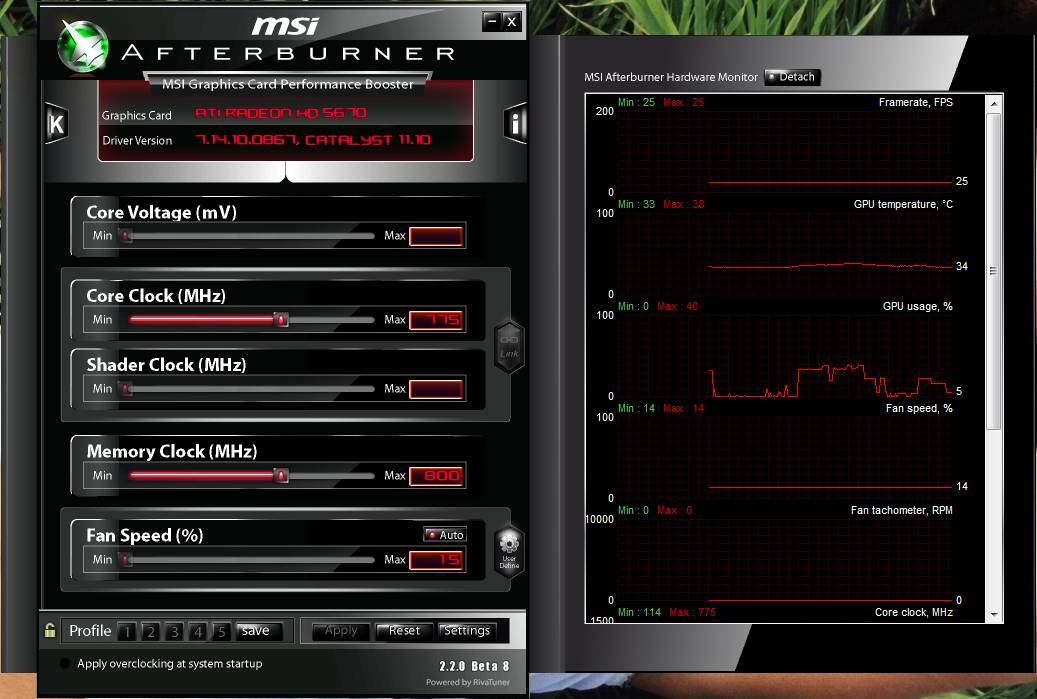This screenshot has width=1037, height=699.
Task: Open the information i button
Action: coord(515,123)
